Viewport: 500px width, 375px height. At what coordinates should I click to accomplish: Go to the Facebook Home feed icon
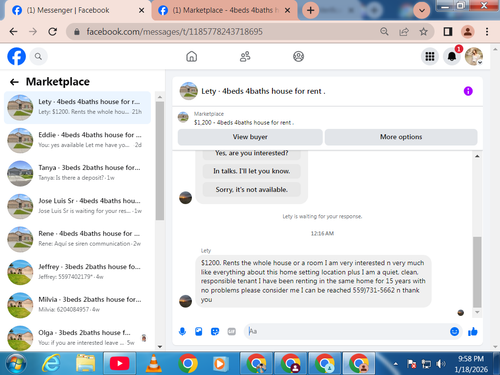191,57
